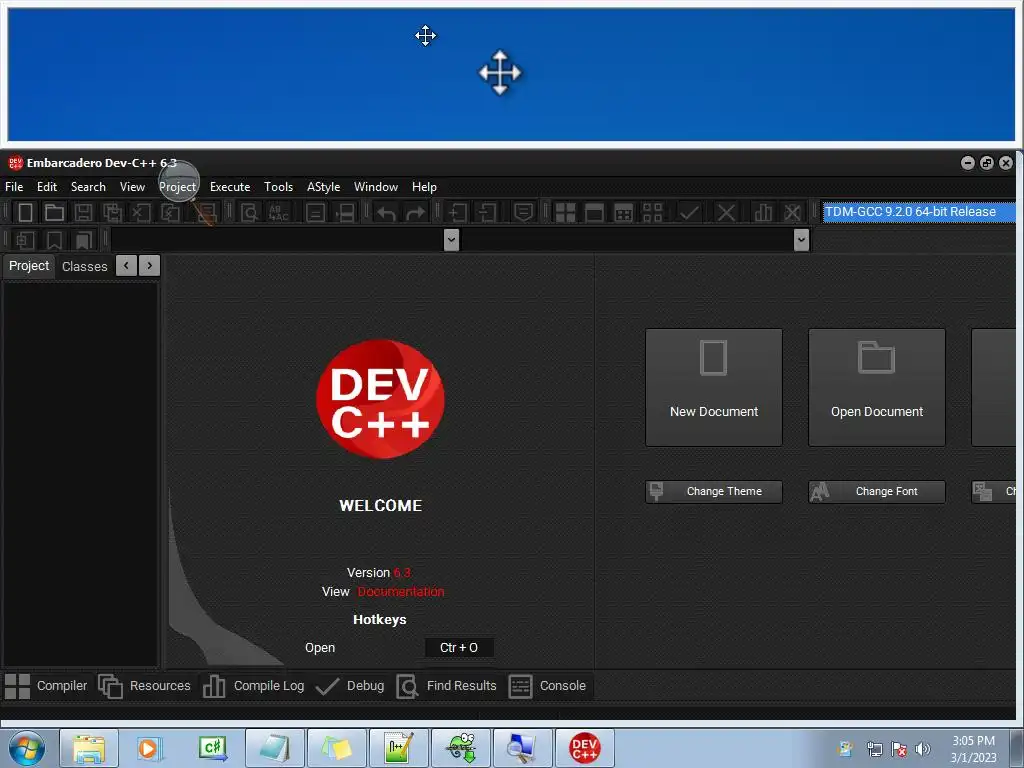
Task: Click the Dev-C++ taskbar icon
Action: [584, 748]
